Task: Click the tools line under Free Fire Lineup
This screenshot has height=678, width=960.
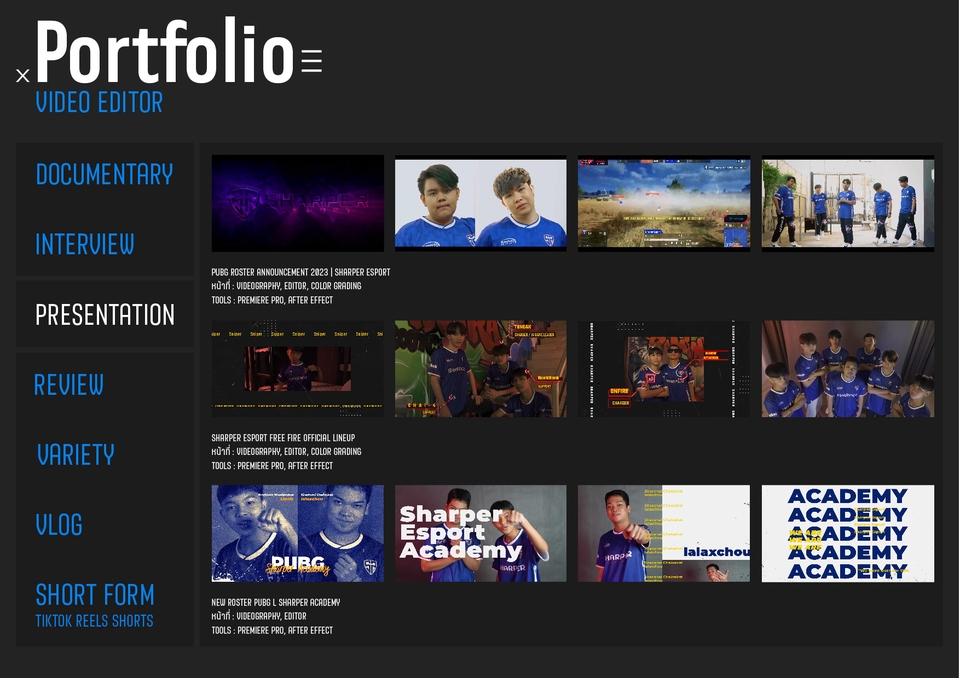Action: tap(272, 465)
